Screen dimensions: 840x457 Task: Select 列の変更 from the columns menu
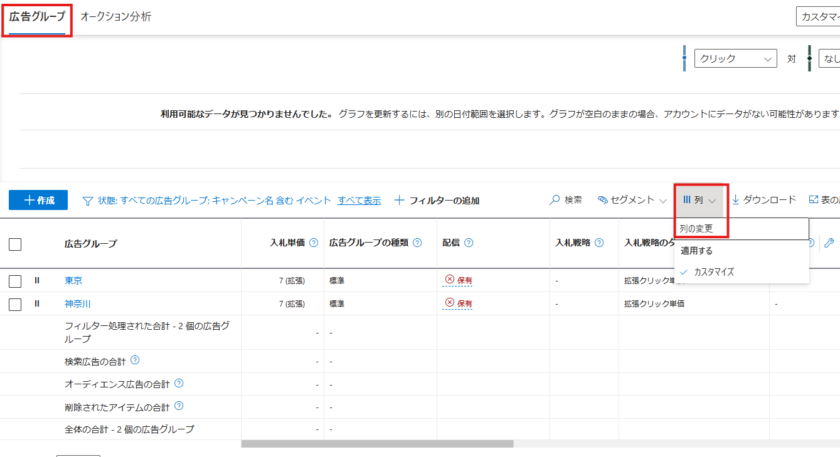pos(697,228)
